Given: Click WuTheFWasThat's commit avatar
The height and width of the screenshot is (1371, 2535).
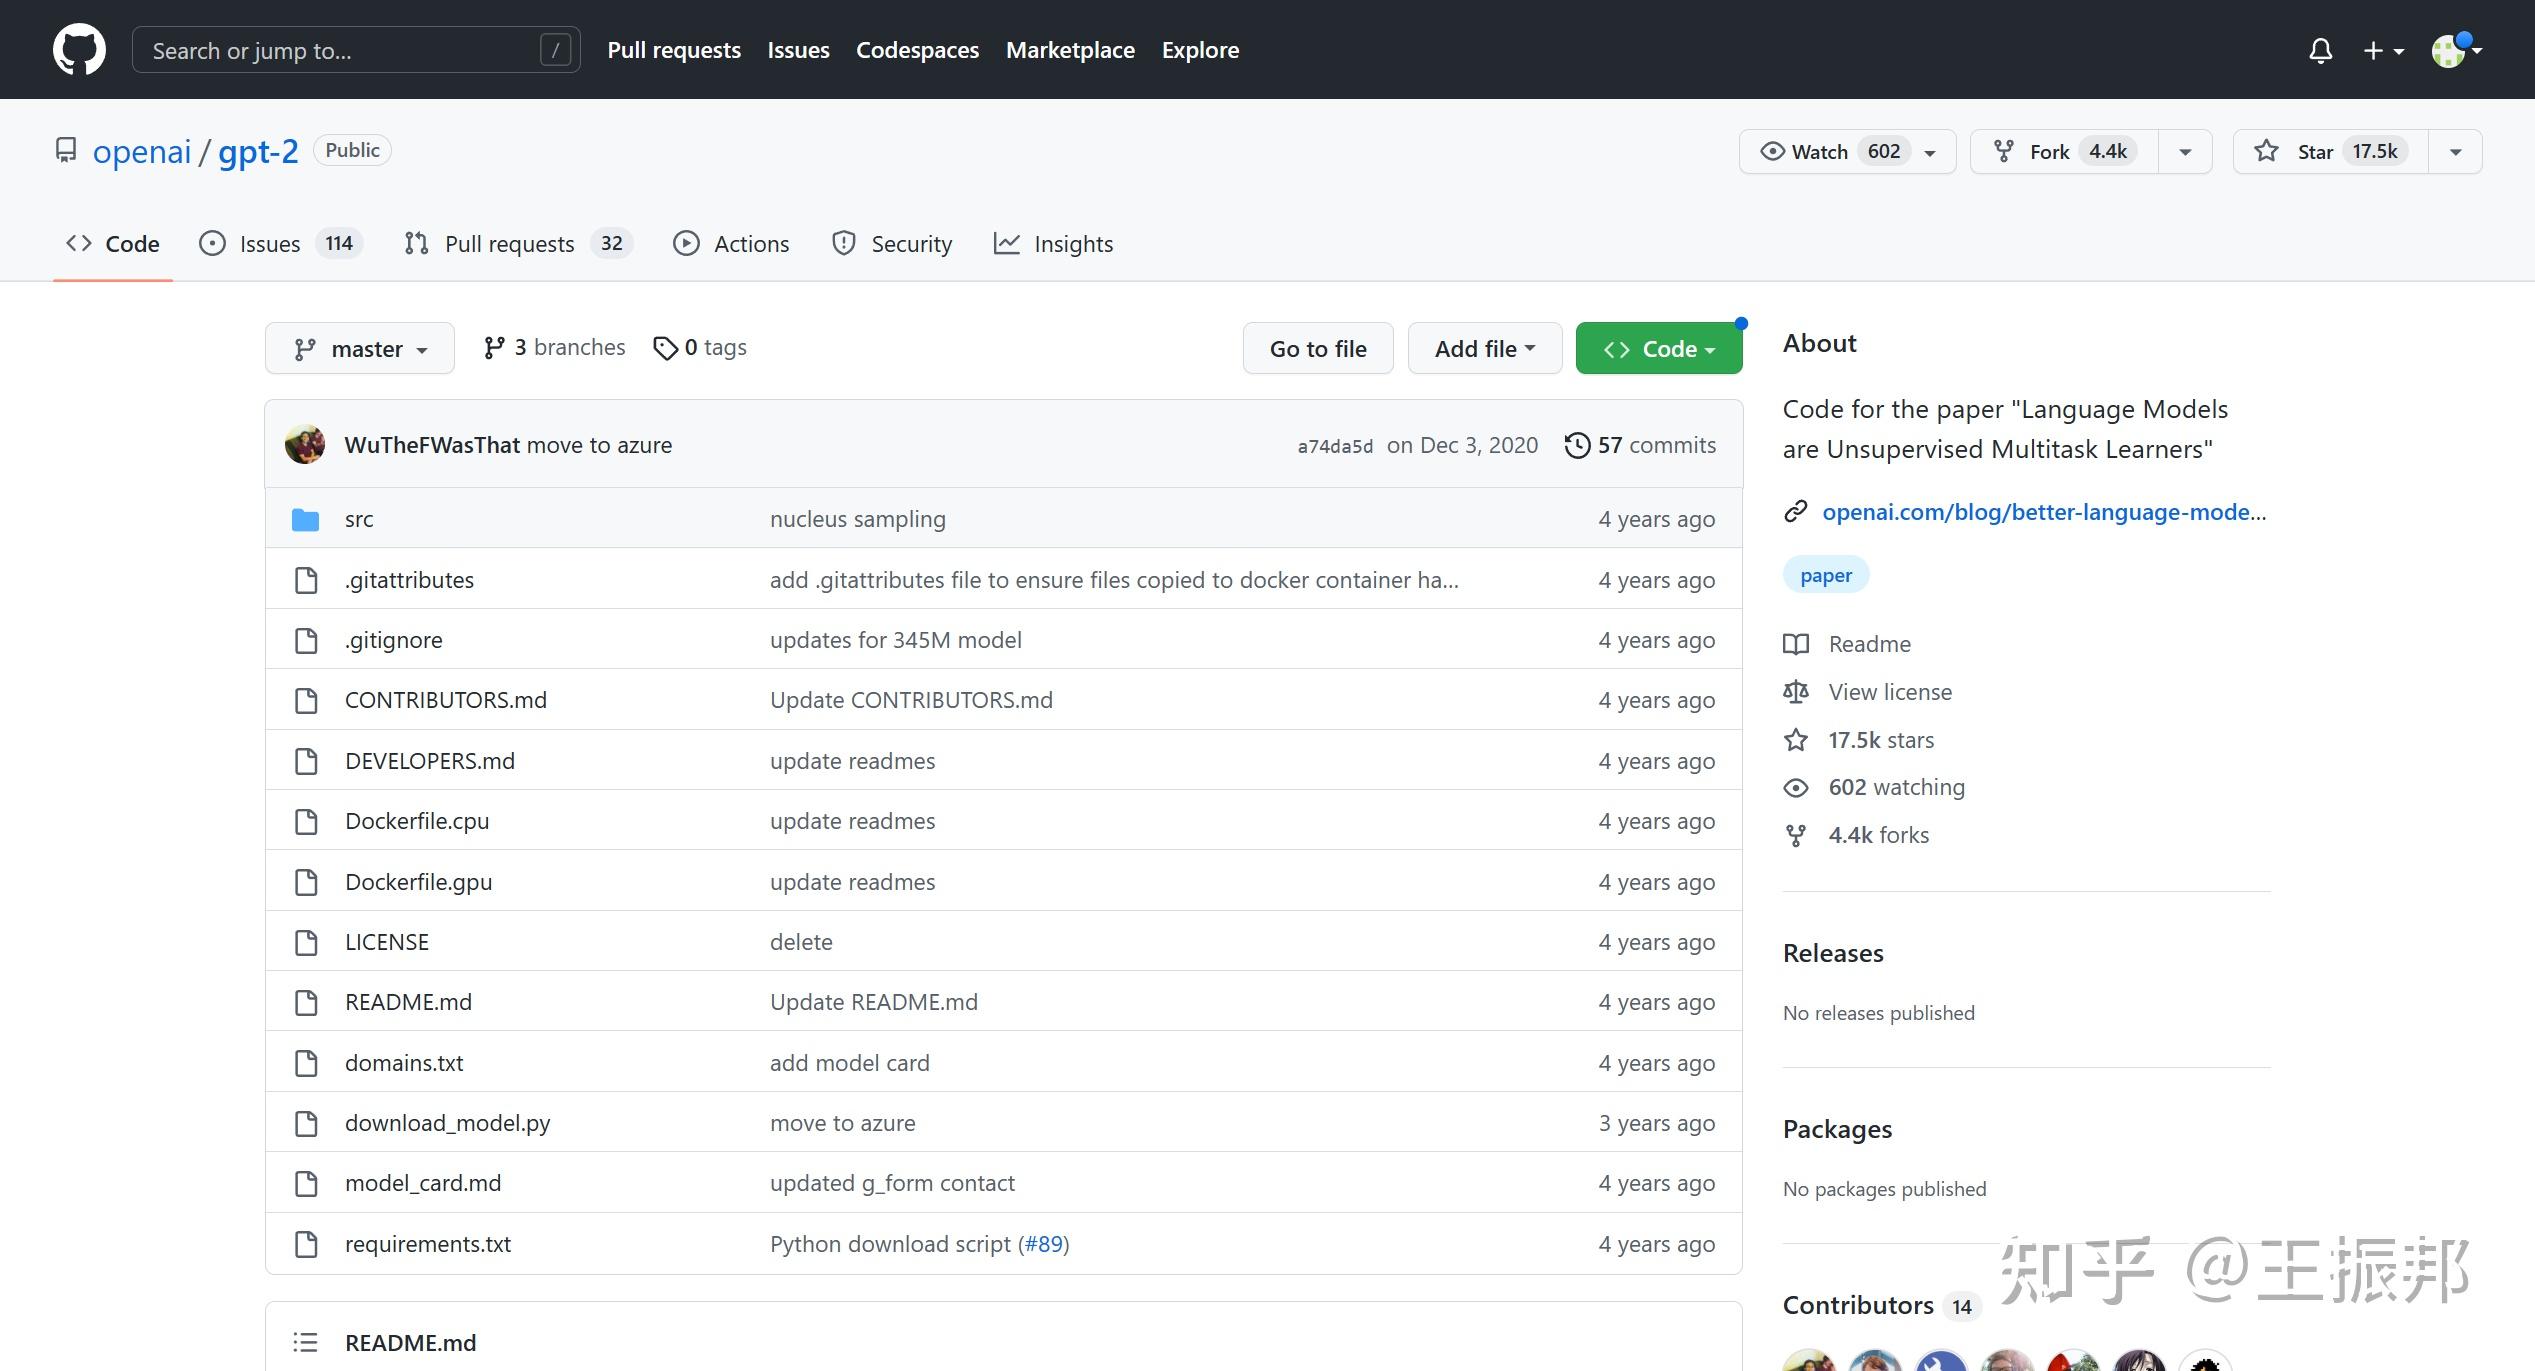Looking at the screenshot, I should [305, 445].
